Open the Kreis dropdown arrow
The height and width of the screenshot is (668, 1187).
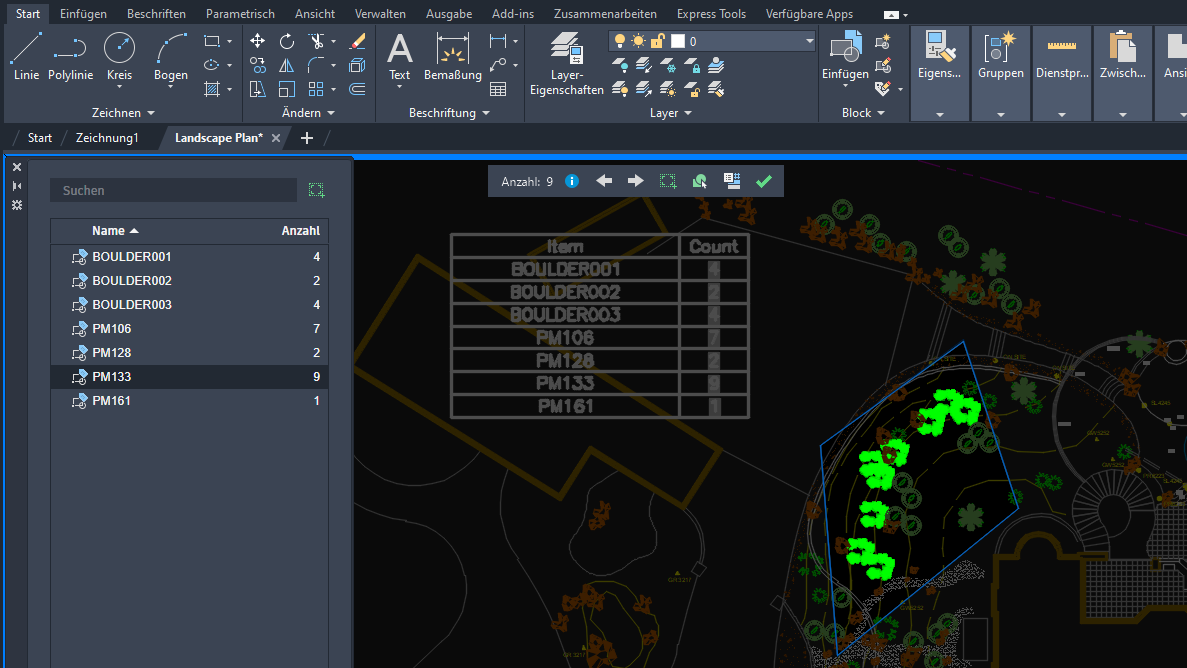pos(119,88)
